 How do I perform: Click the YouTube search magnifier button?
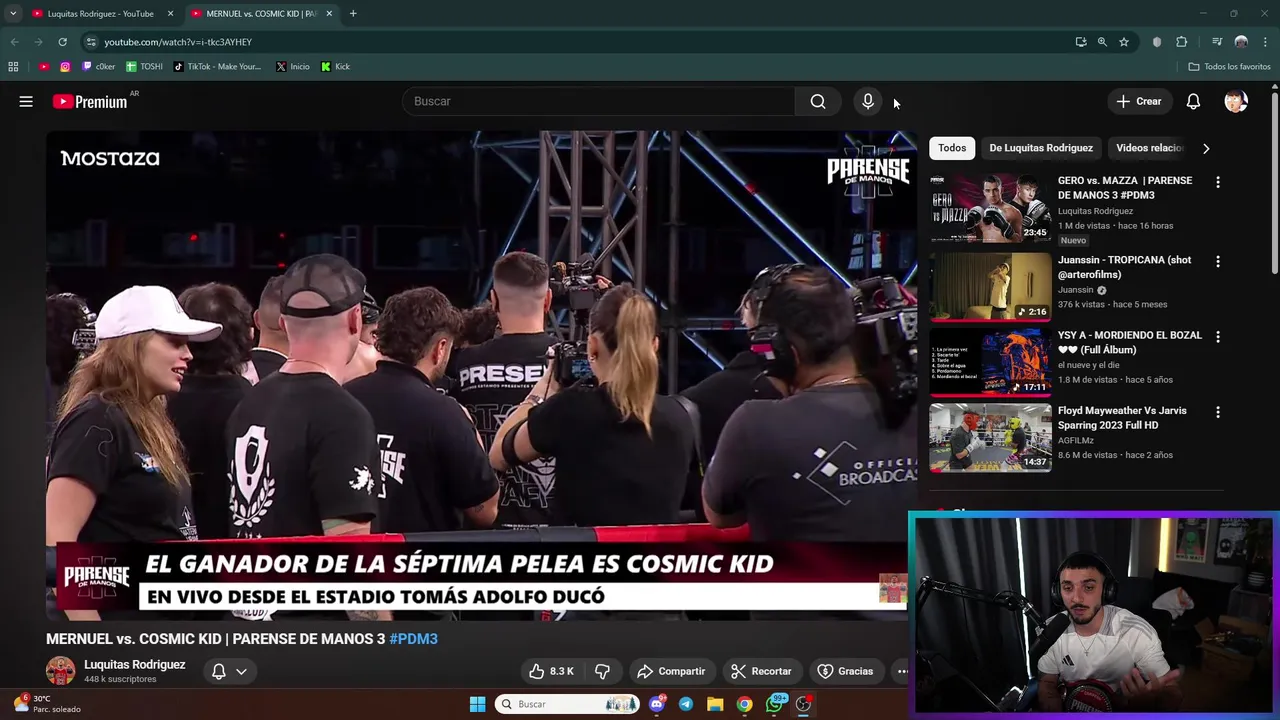click(x=818, y=101)
